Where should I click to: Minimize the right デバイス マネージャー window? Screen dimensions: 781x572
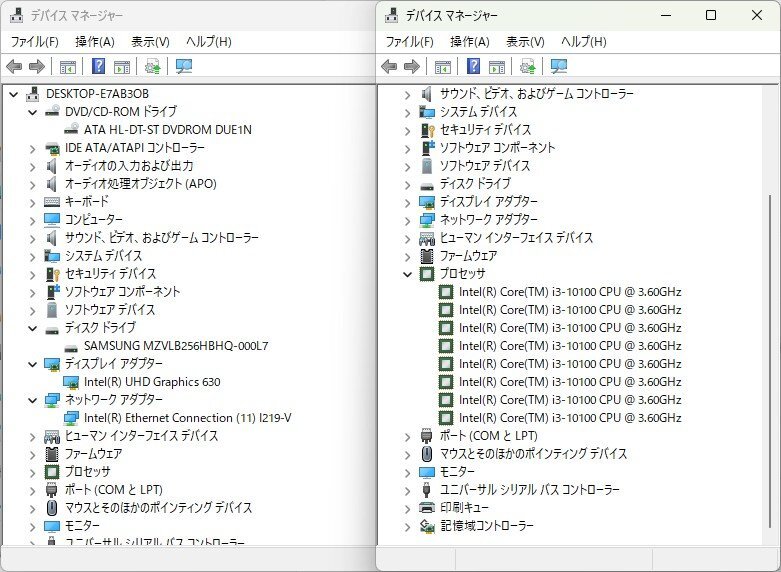point(666,15)
